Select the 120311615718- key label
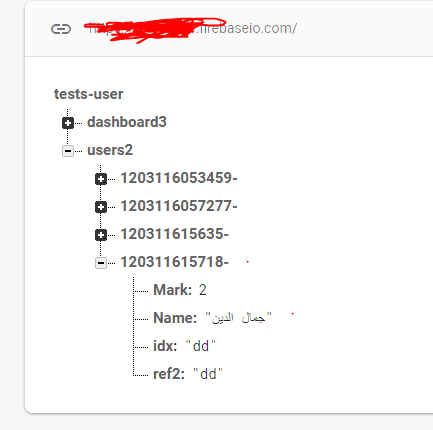This screenshot has width=433, height=430. point(174,262)
